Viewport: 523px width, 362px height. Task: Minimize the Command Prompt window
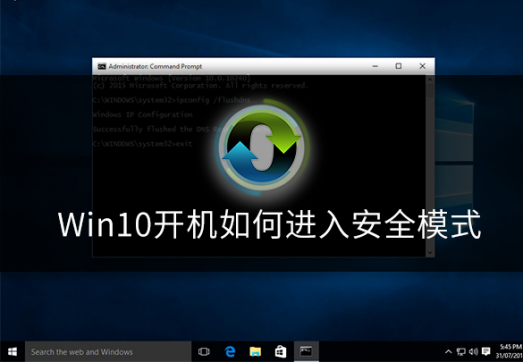[x=375, y=66]
